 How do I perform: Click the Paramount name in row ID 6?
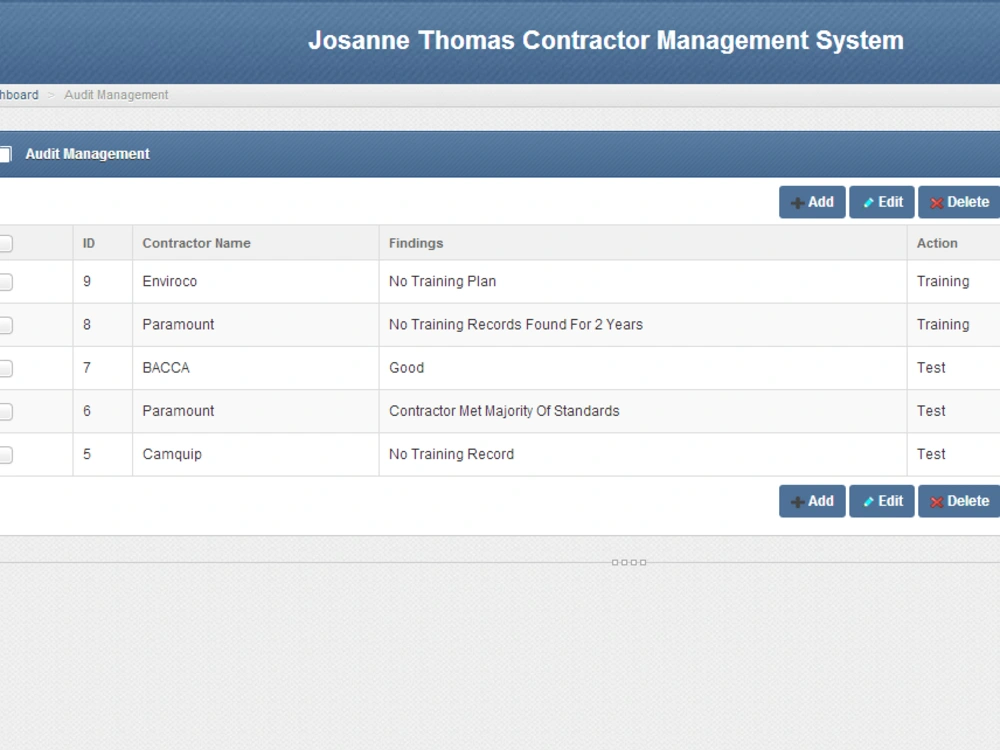click(178, 411)
